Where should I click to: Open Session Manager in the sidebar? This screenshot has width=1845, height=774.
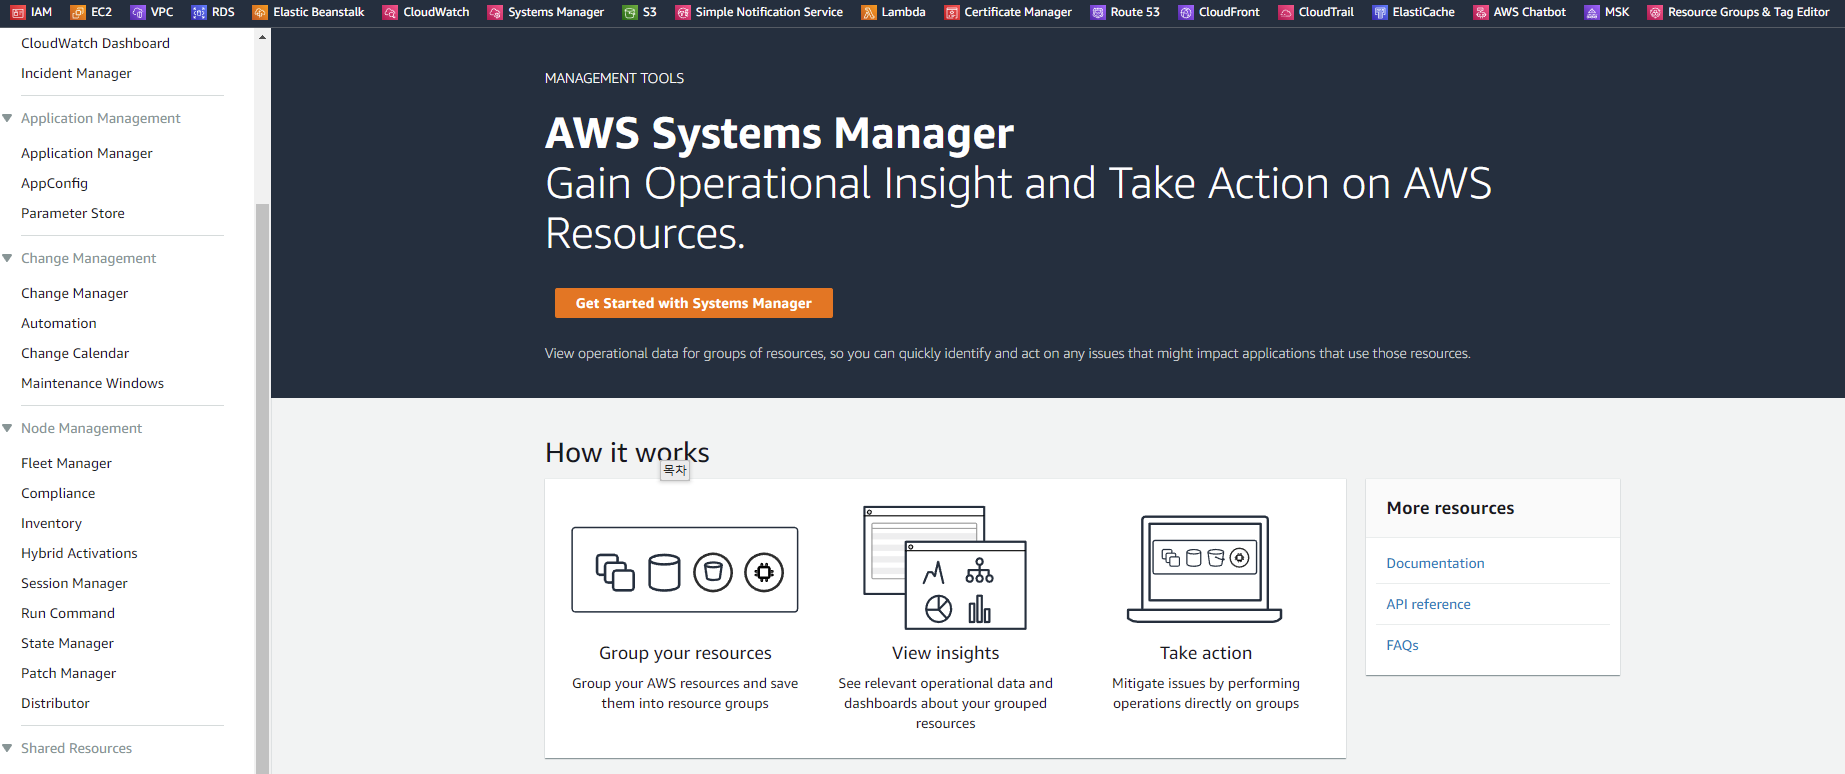74,583
